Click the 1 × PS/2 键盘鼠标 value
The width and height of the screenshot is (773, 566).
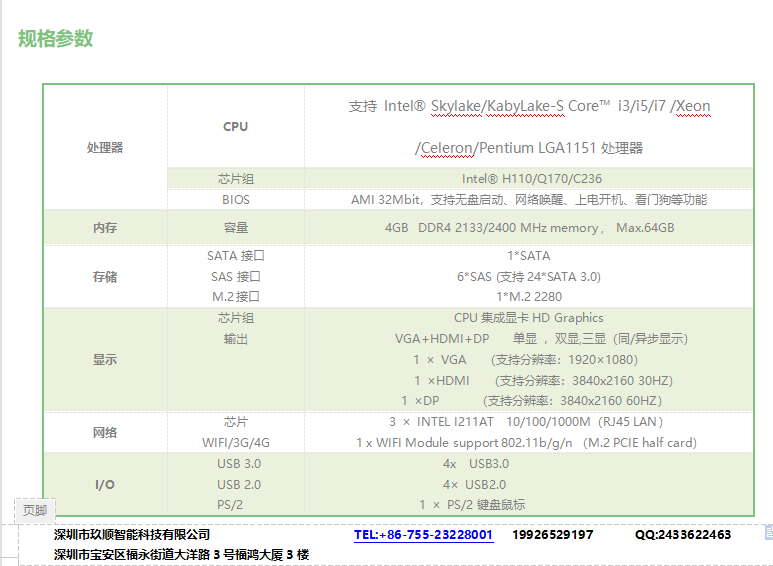point(472,505)
